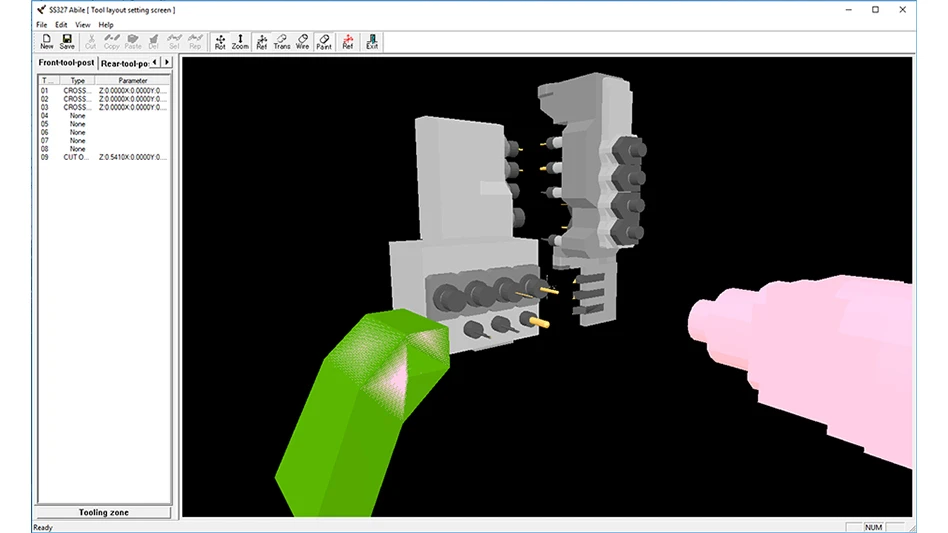Switch to the Rear-tool-post tab
948x533 pixels.
point(127,63)
